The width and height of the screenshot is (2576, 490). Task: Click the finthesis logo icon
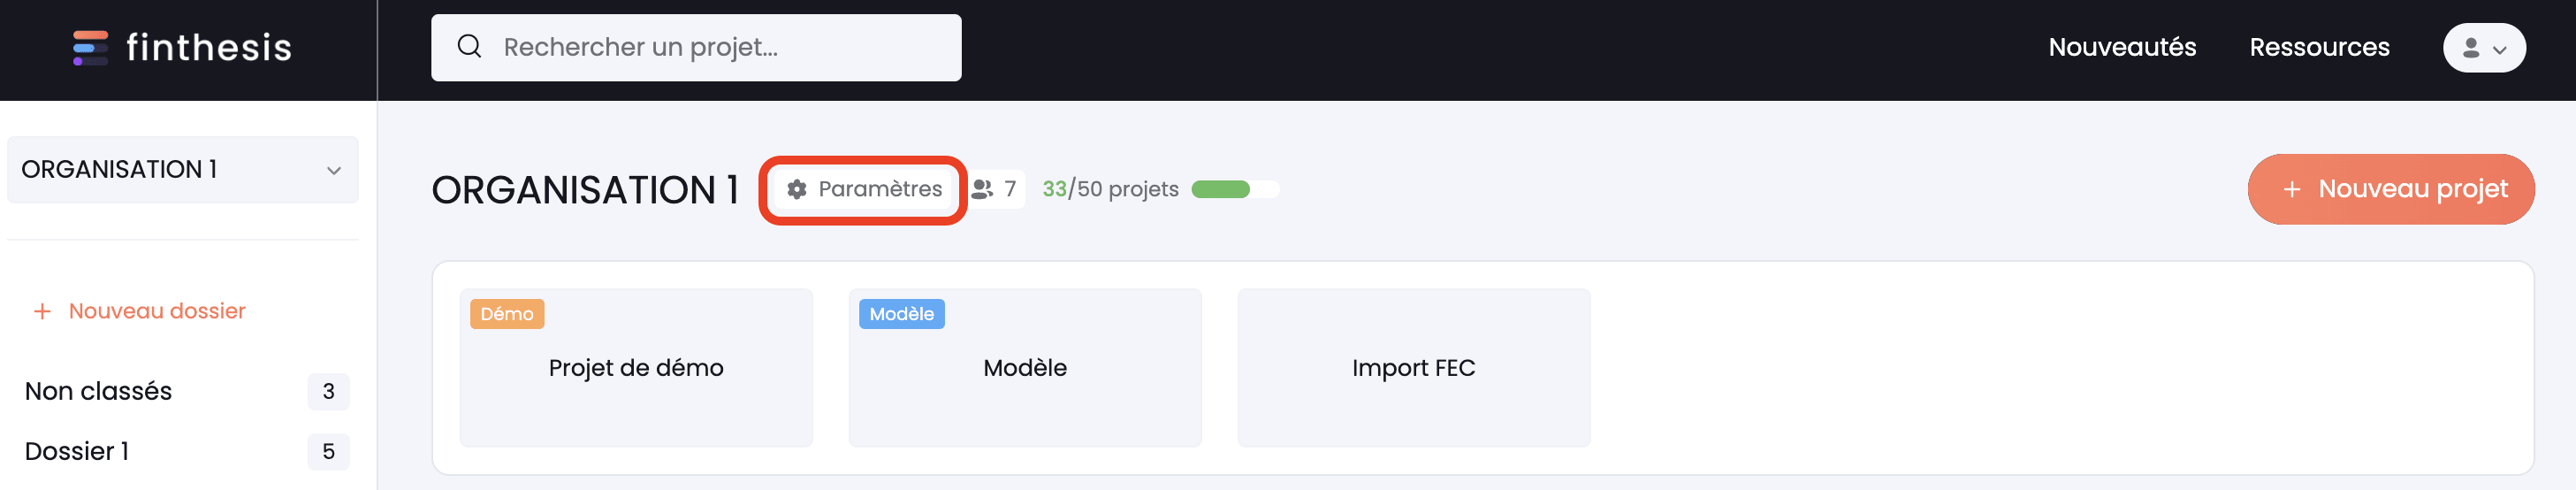[x=90, y=48]
